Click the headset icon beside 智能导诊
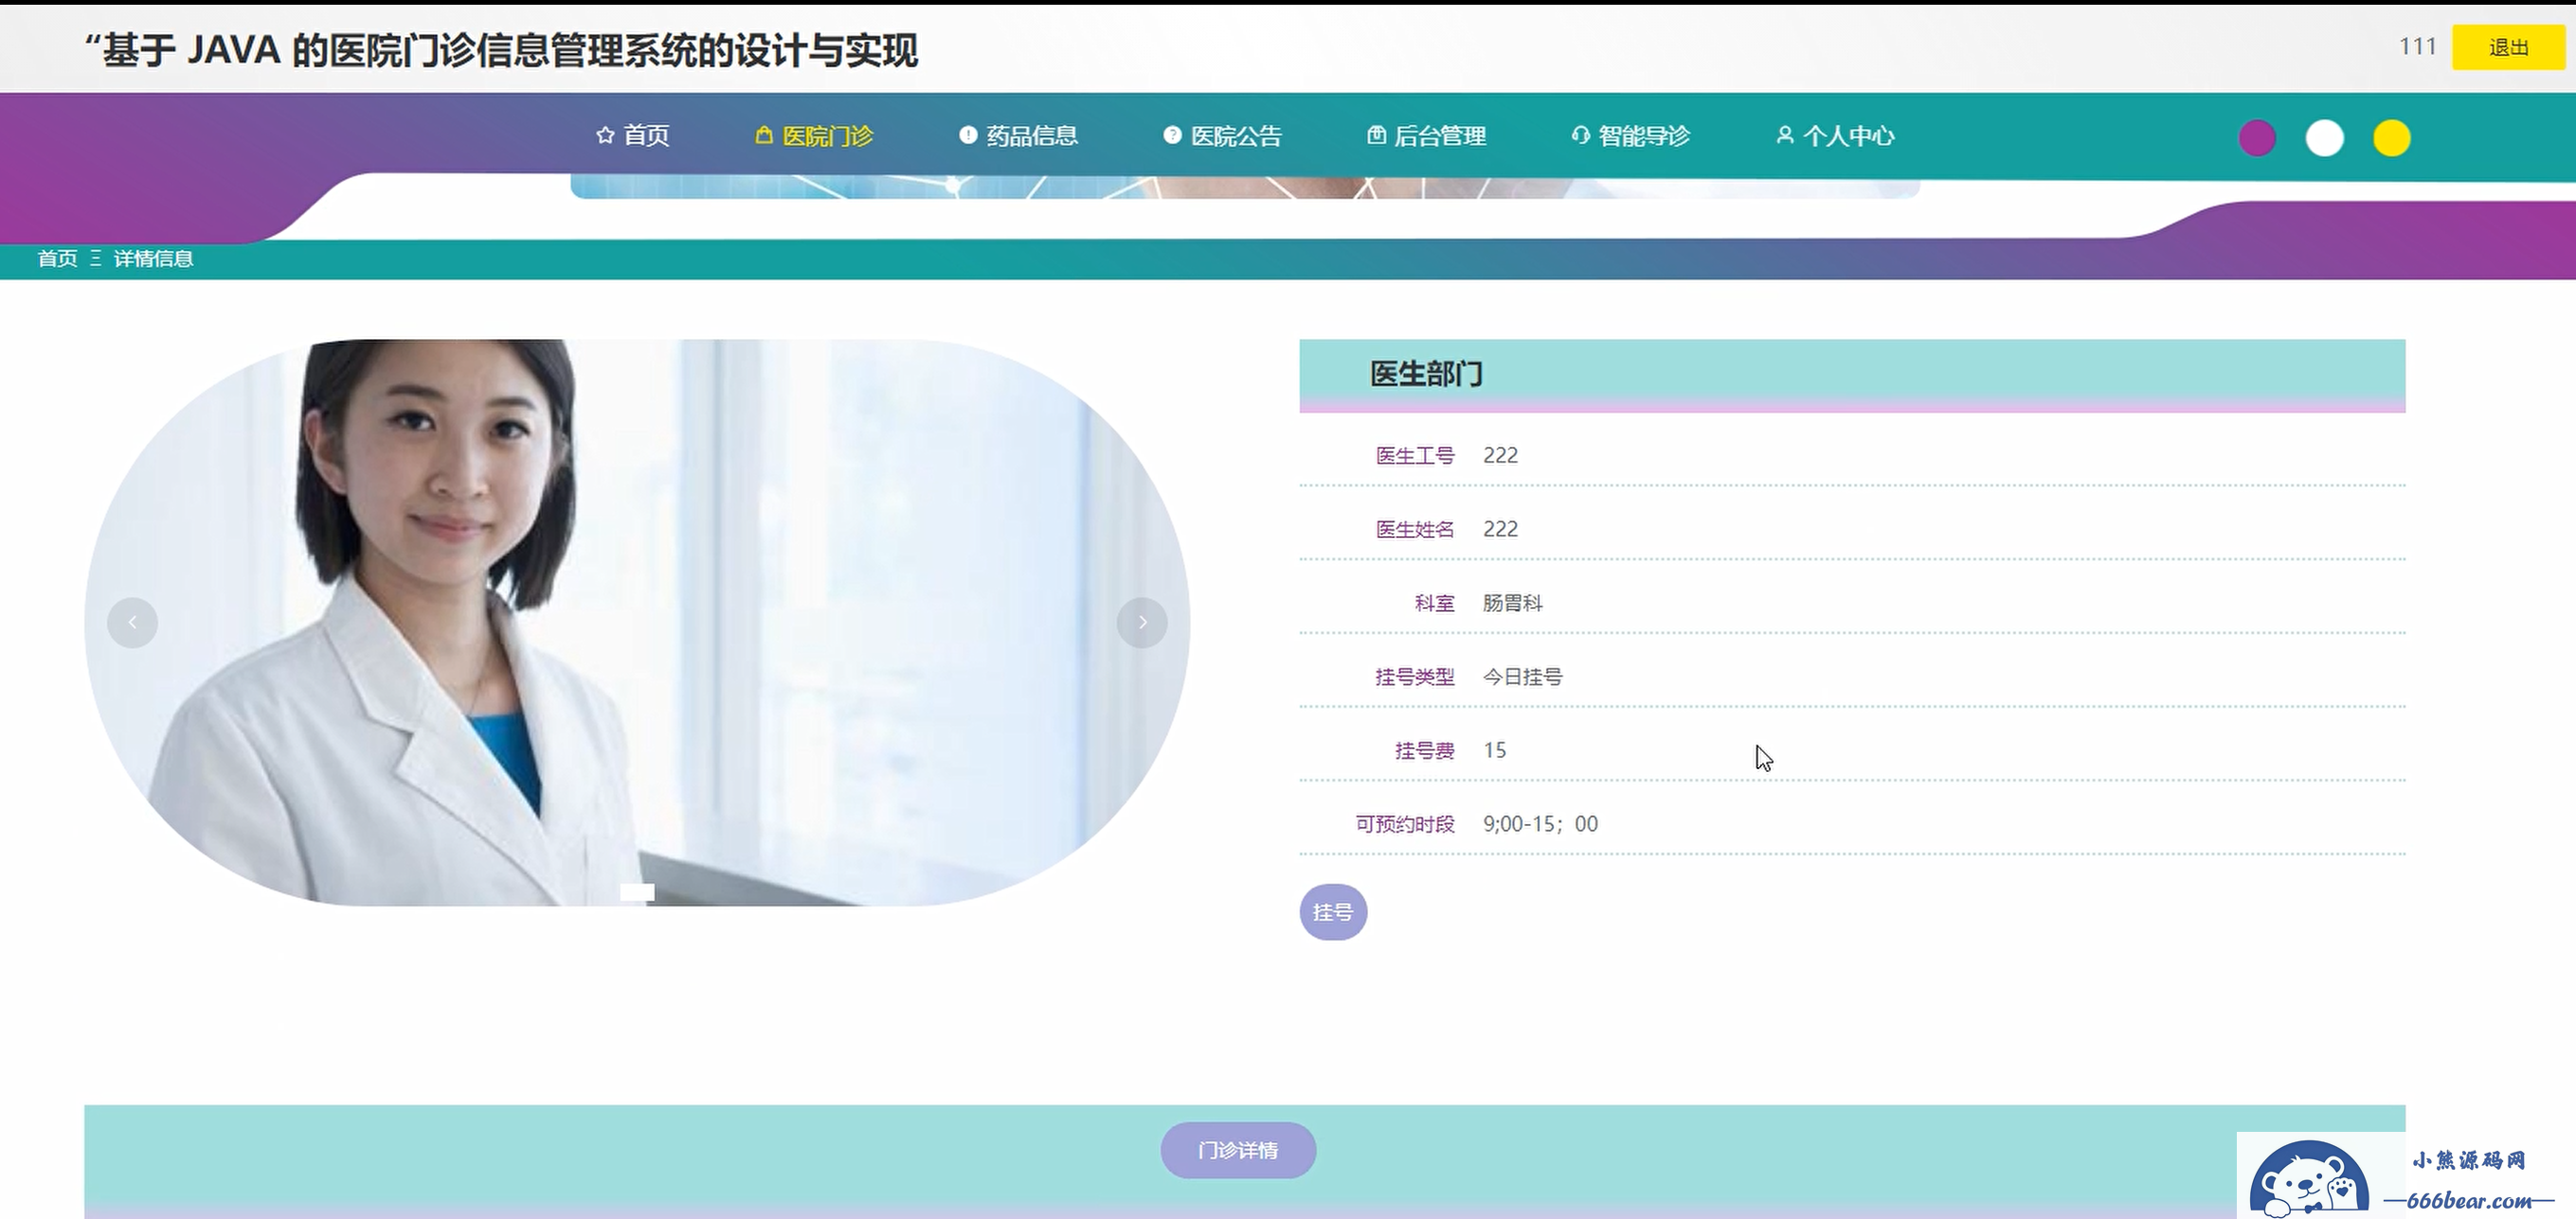Screen dimensions: 2576x1219 coord(1580,135)
